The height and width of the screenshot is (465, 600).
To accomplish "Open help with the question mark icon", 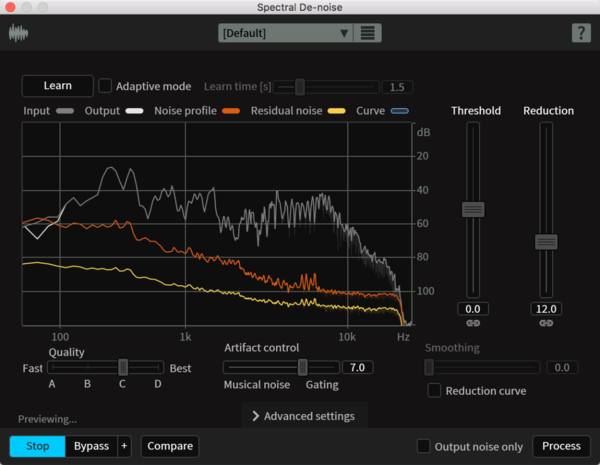I will tap(580, 33).
